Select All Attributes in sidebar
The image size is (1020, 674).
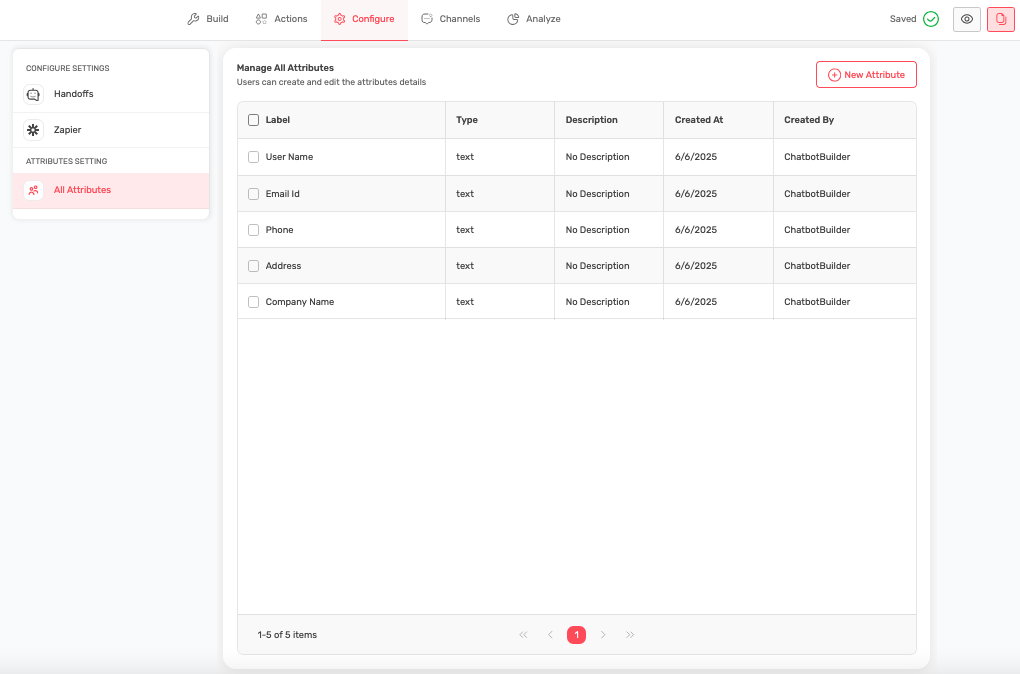click(x=82, y=190)
